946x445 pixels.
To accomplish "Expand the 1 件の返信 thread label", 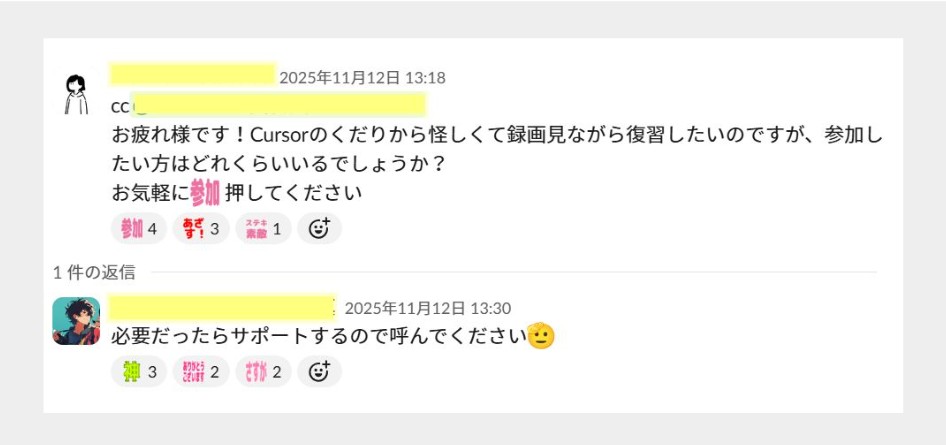I will click(x=94, y=273).
